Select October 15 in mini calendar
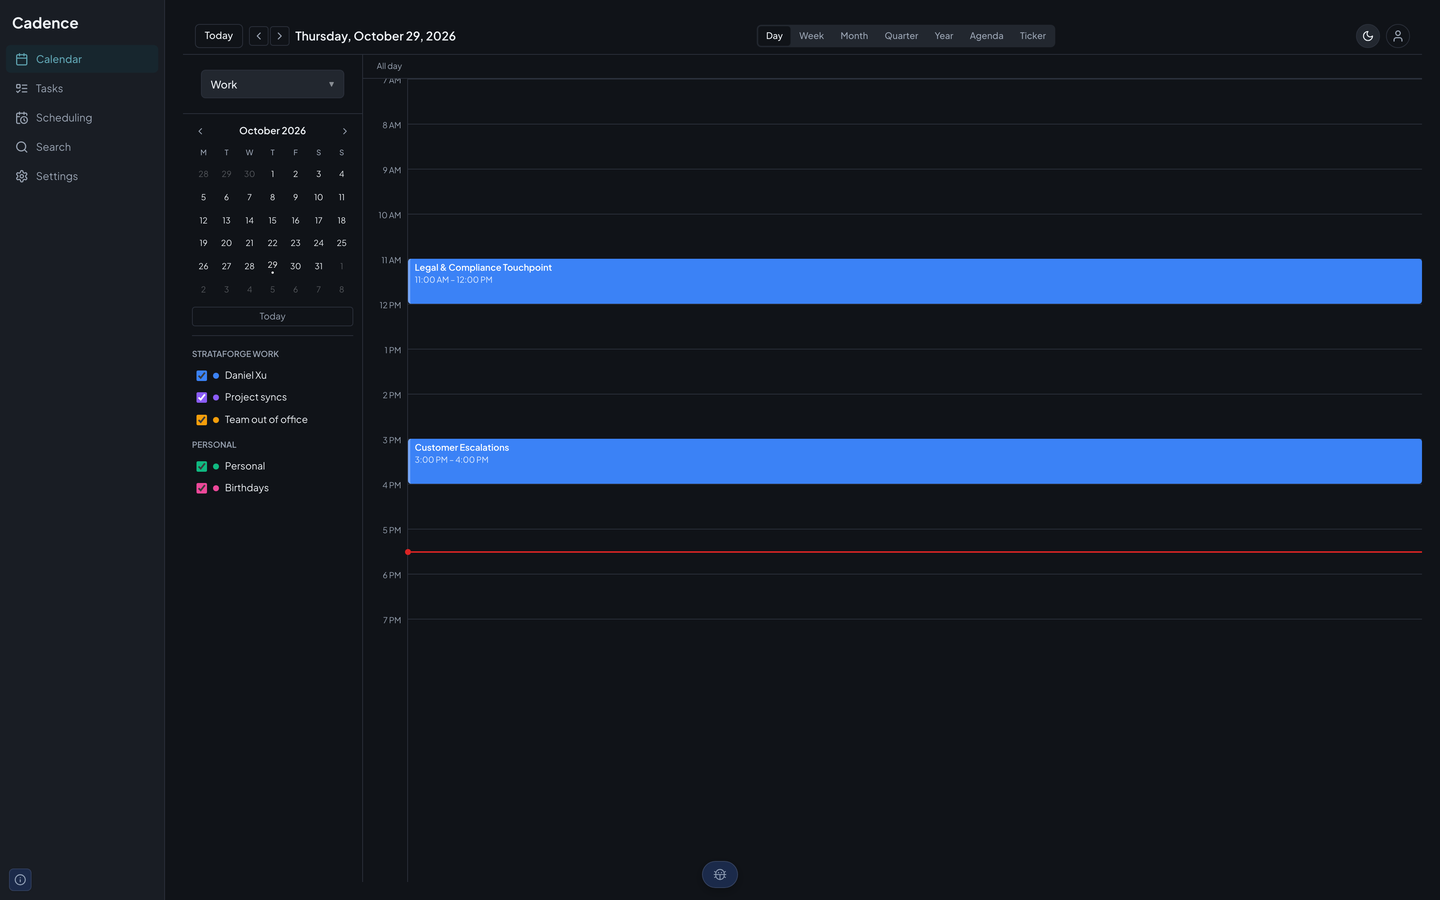This screenshot has height=900, width=1440. coord(272,220)
